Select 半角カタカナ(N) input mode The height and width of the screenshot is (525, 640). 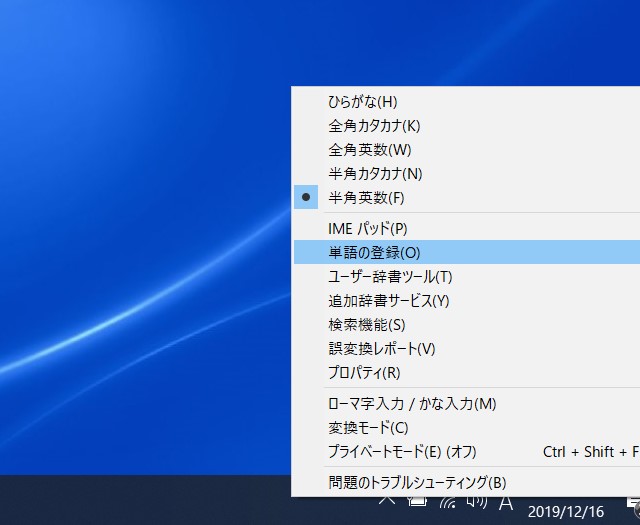(467, 174)
